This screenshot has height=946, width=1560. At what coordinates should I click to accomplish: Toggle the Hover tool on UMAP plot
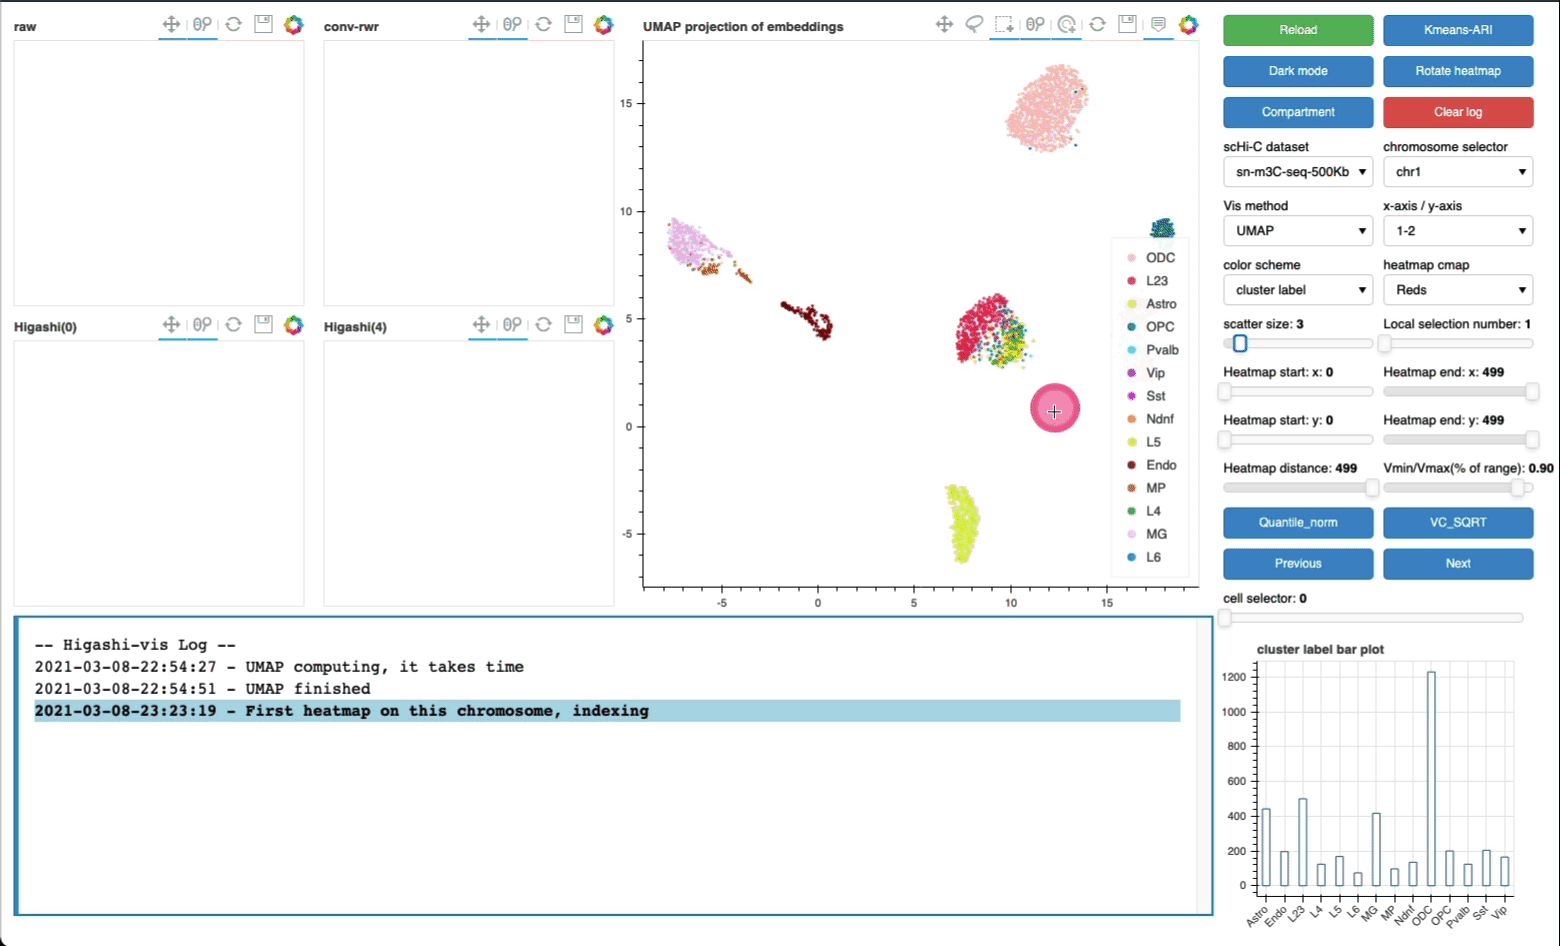1158,25
